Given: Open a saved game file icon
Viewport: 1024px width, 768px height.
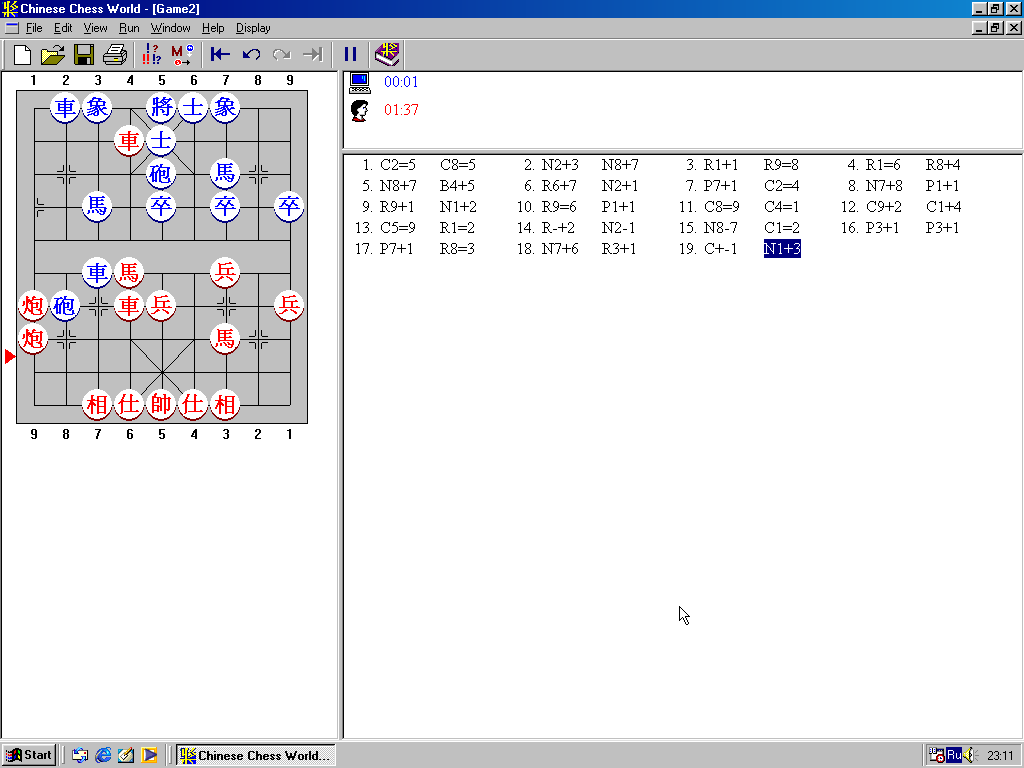Looking at the screenshot, I should pyautogui.click(x=53, y=55).
